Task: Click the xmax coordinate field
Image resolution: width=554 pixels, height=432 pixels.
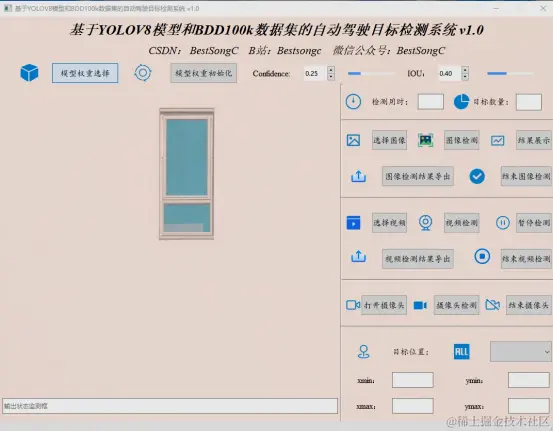Action: pyautogui.click(x=413, y=406)
